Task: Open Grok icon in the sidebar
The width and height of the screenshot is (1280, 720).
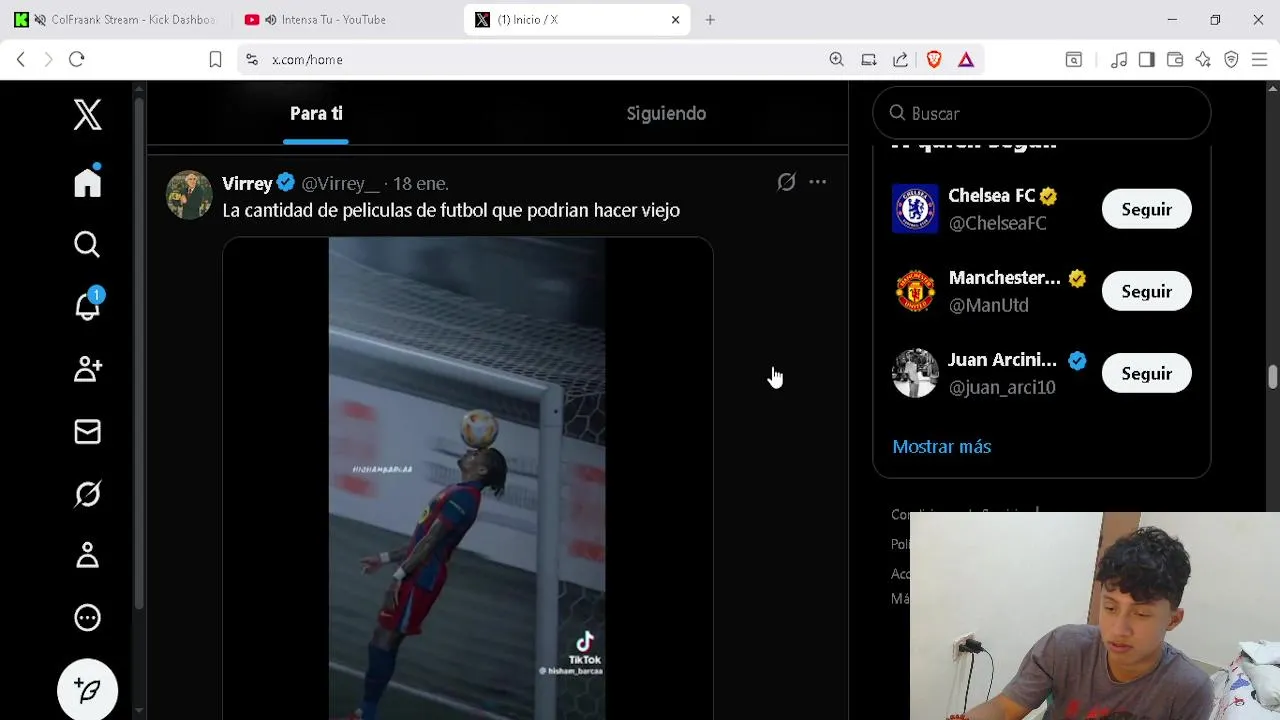Action: tap(87, 493)
